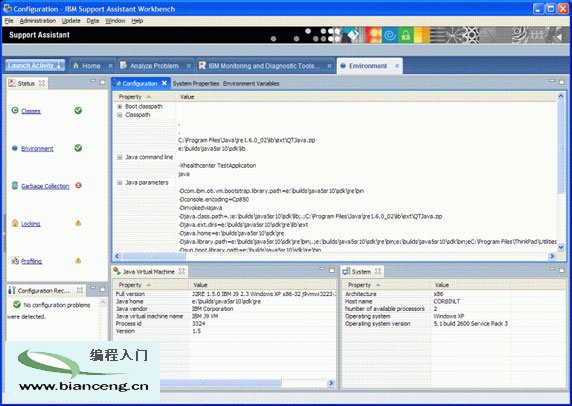Image resolution: width=572 pixels, height=406 pixels.
Task: Close the Status view
Action: tap(42, 83)
